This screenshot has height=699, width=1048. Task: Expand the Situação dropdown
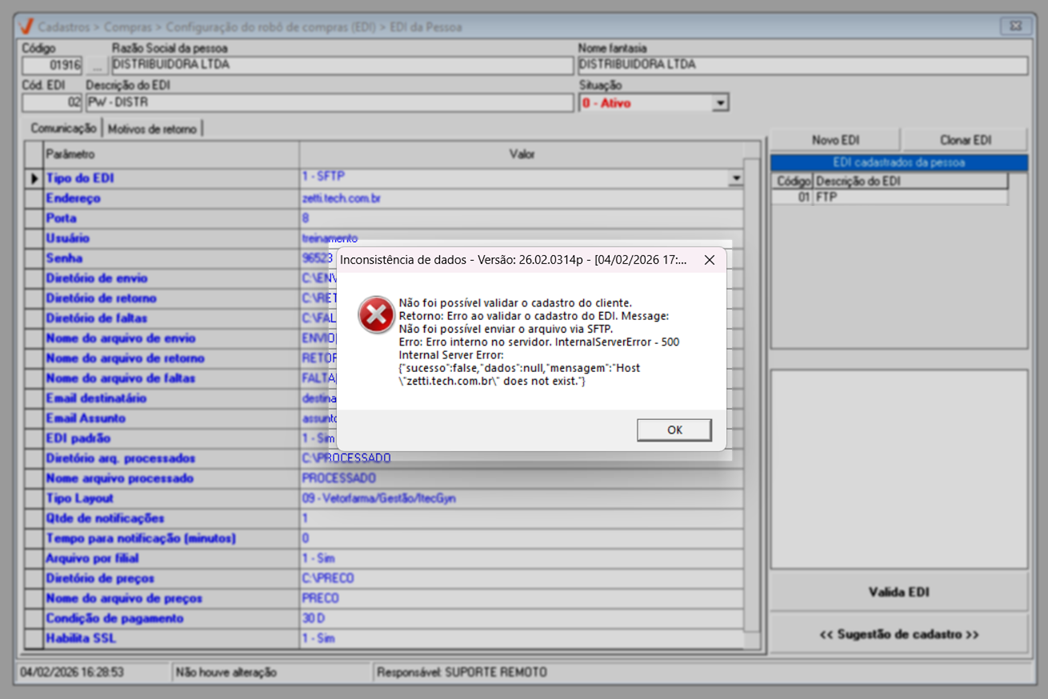720,103
